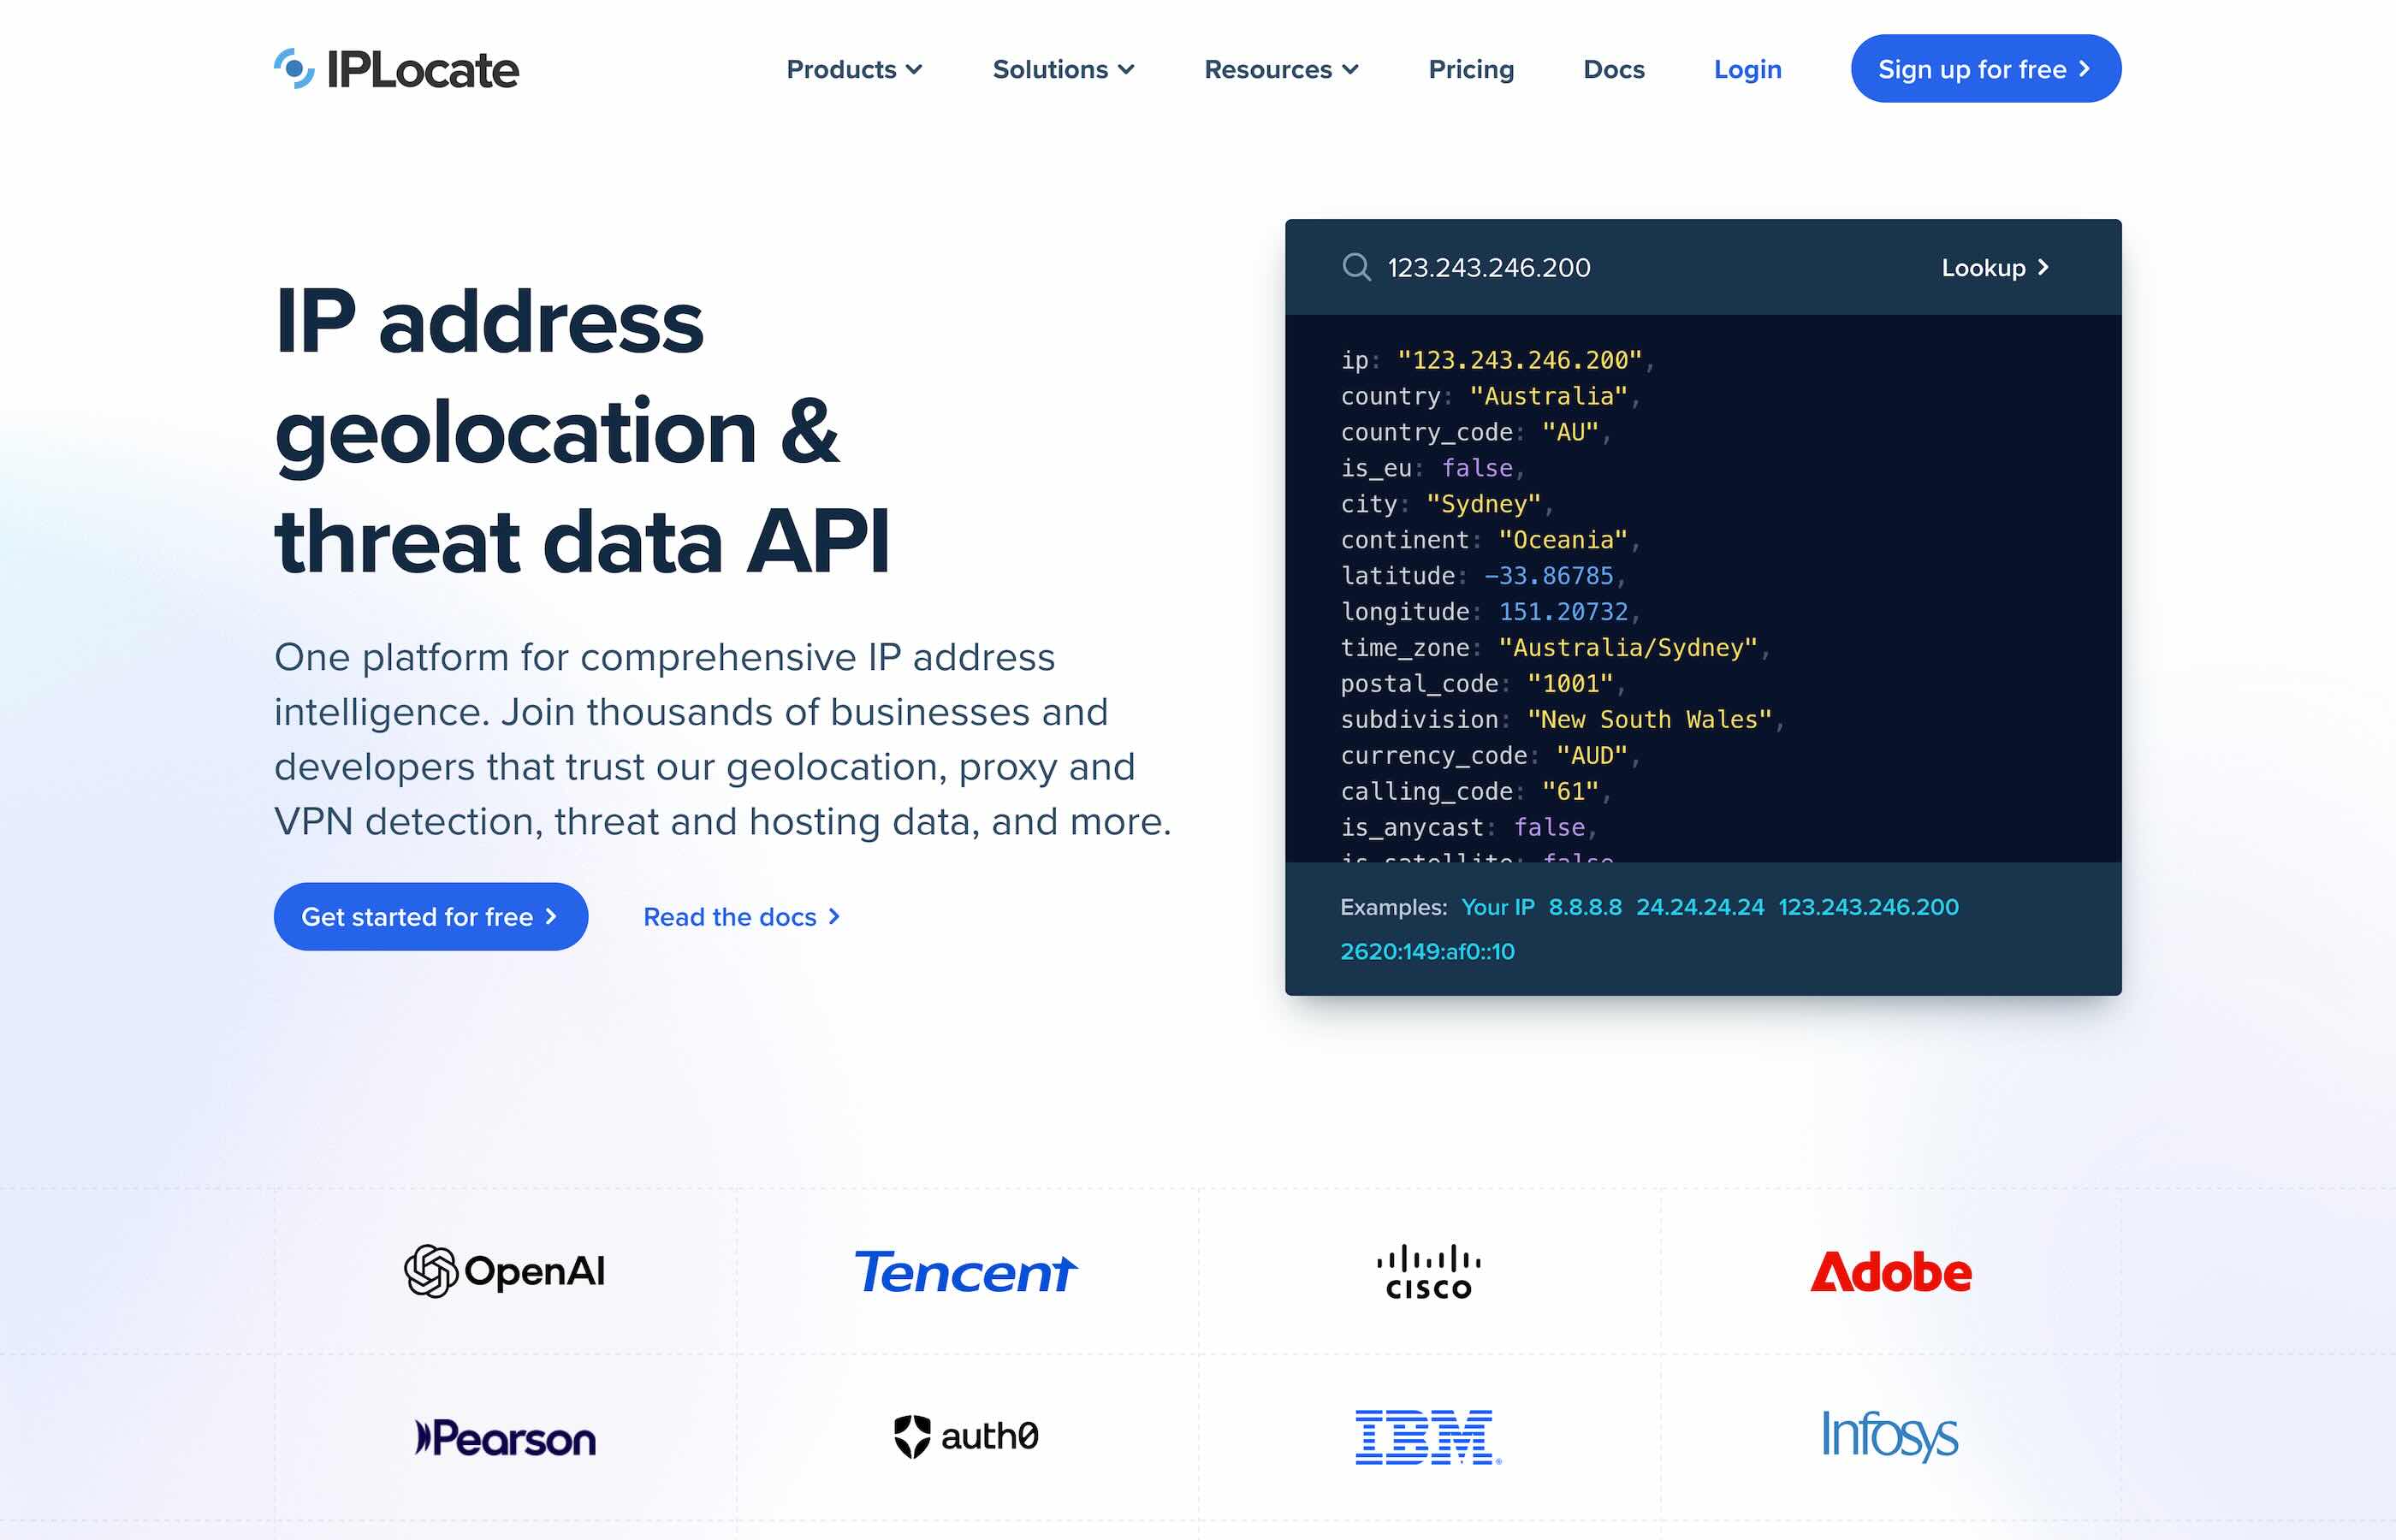The height and width of the screenshot is (1540, 2396).
Task: Click the Login link
Action: tap(1747, 69)
